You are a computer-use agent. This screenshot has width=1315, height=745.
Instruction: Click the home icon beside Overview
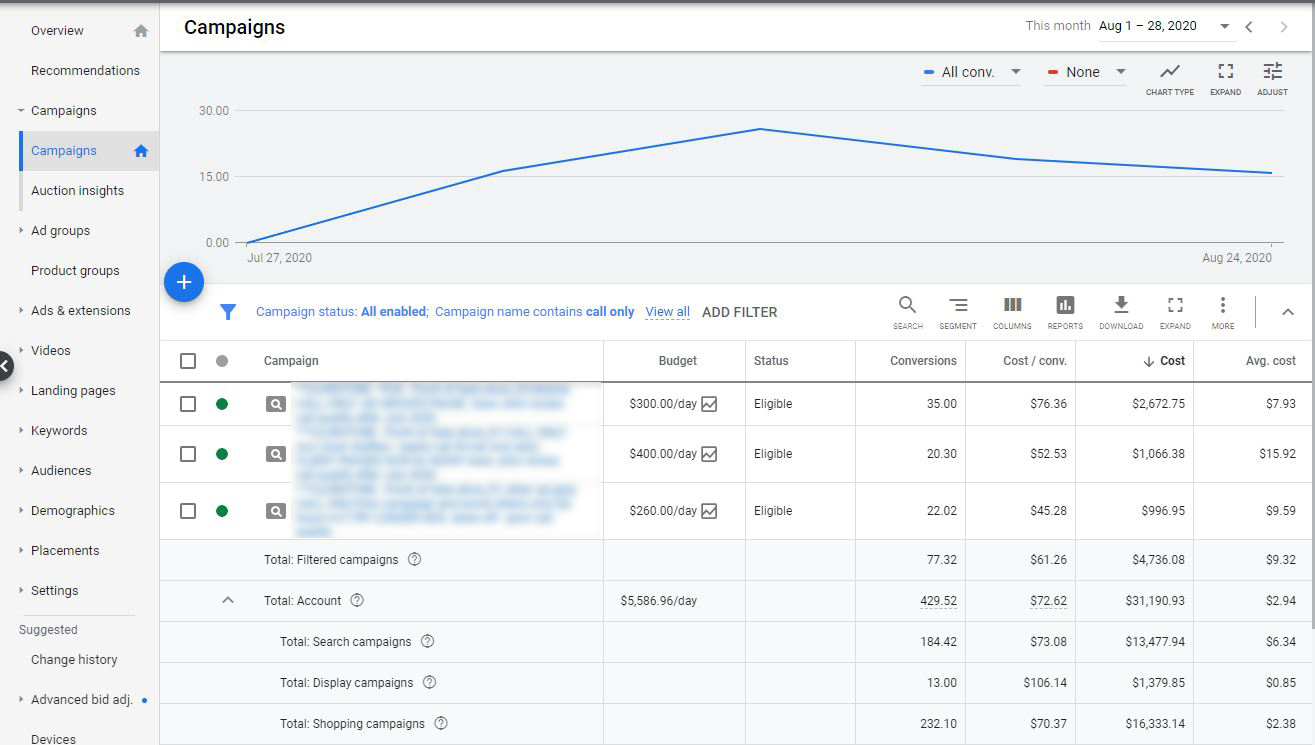141,31
